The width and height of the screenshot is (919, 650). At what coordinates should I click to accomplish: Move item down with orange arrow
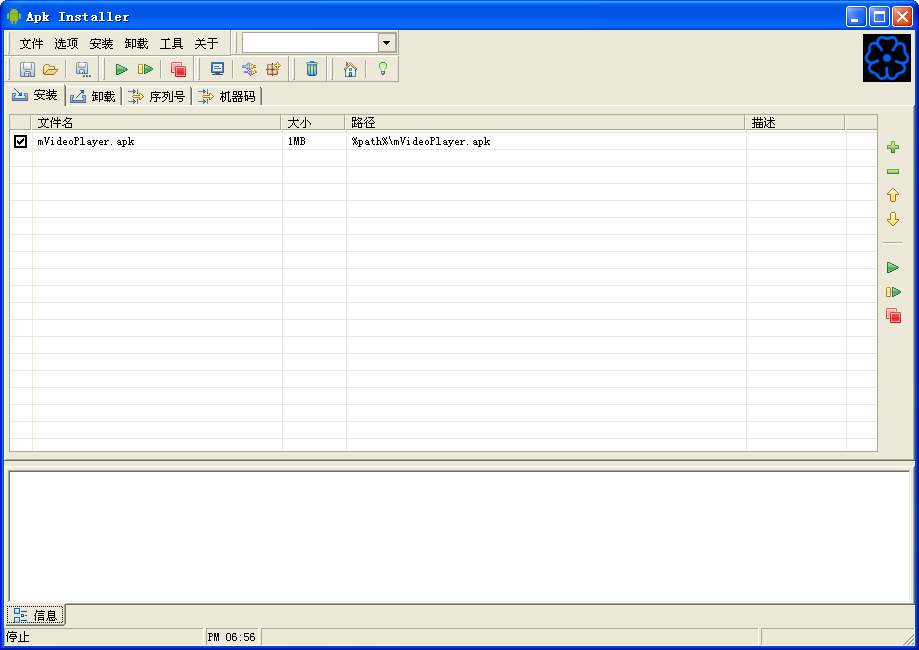point(893,219)
